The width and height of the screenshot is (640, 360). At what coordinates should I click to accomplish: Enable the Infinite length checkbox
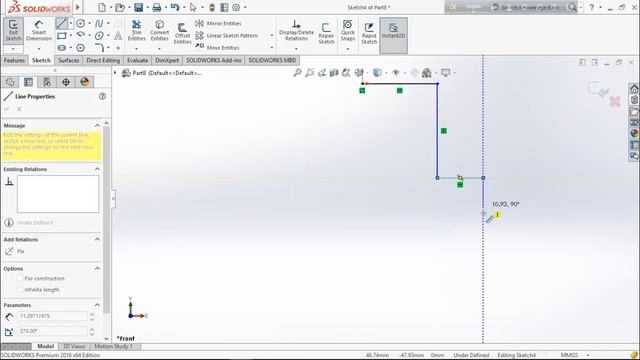[x=20, y=289]
